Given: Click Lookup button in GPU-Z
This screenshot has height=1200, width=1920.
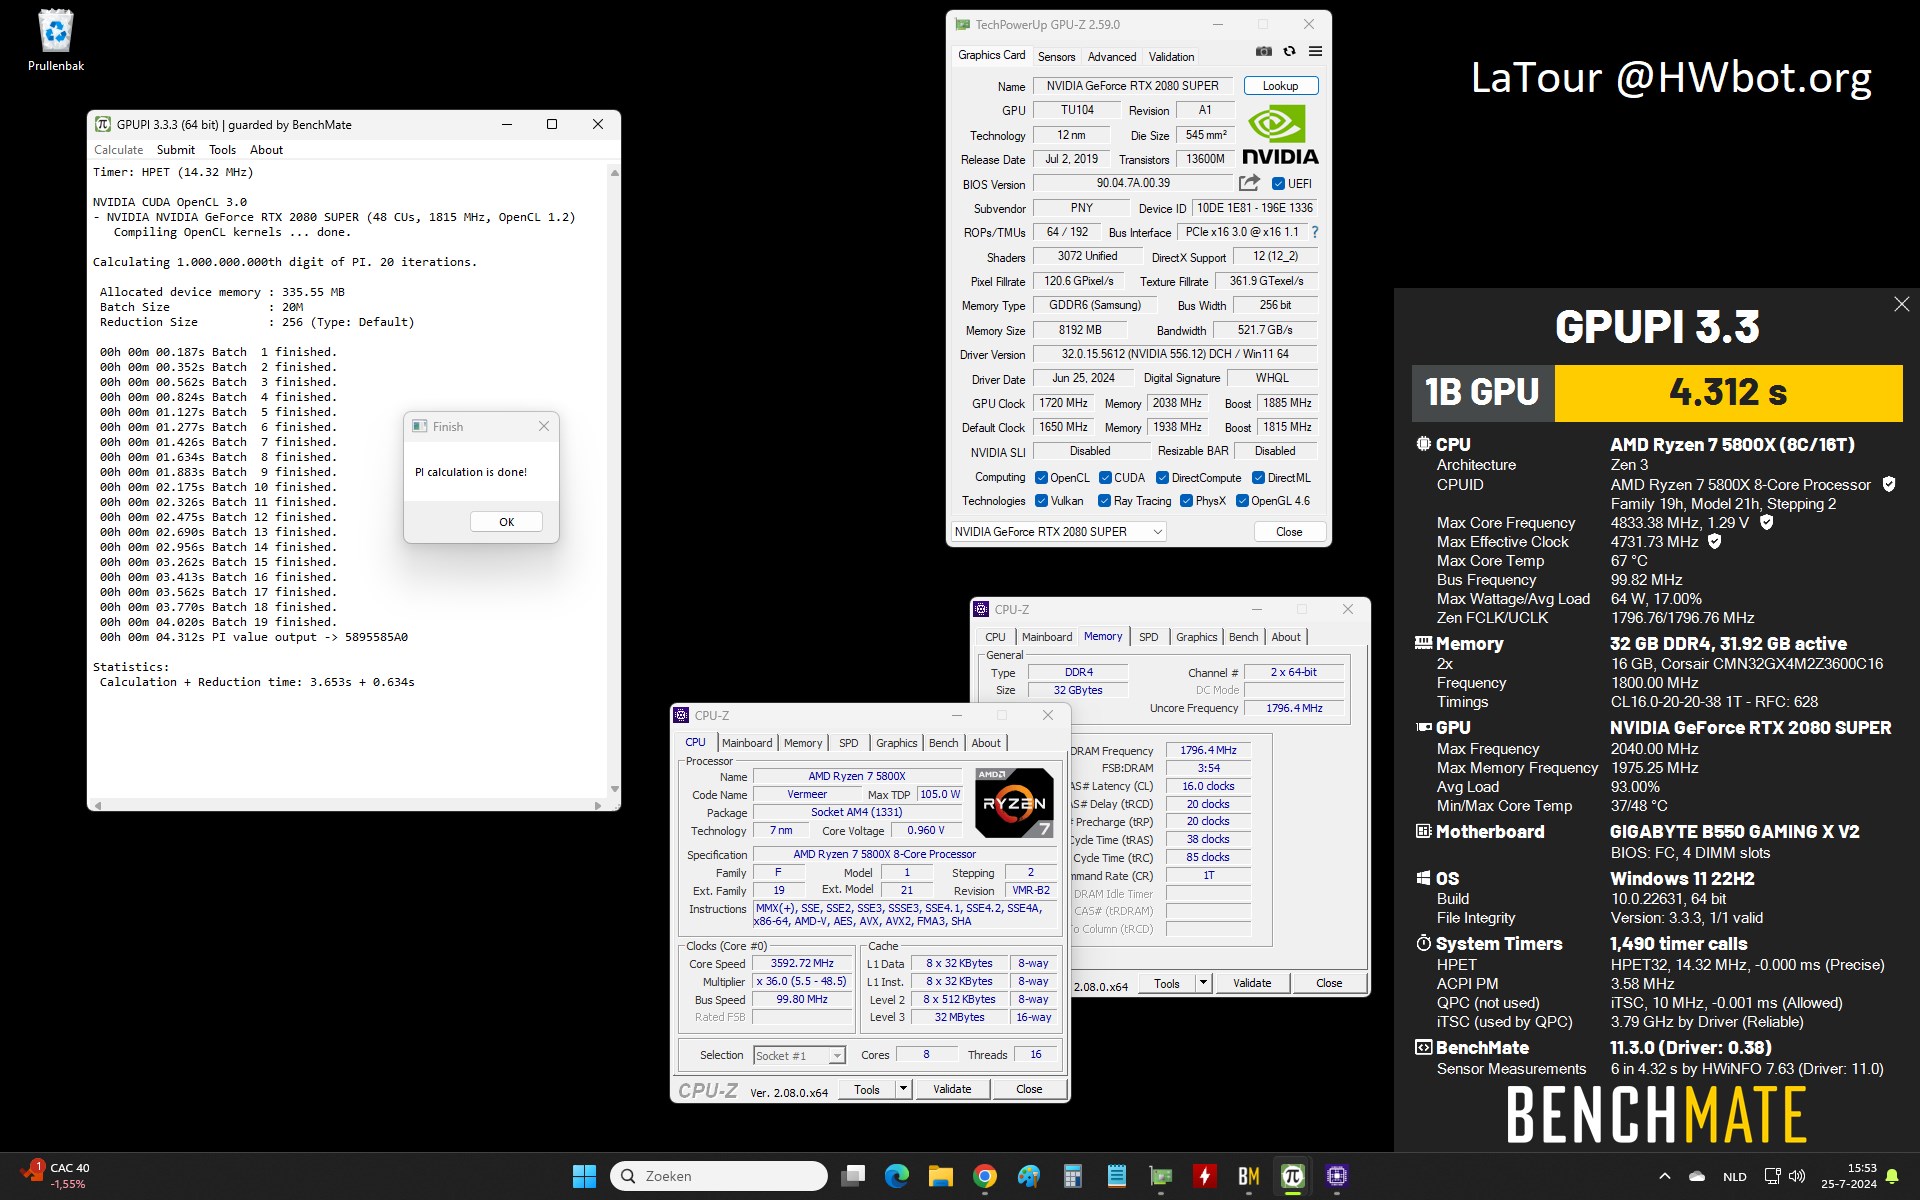Looking at the screenshot, I should [1280, 86].
